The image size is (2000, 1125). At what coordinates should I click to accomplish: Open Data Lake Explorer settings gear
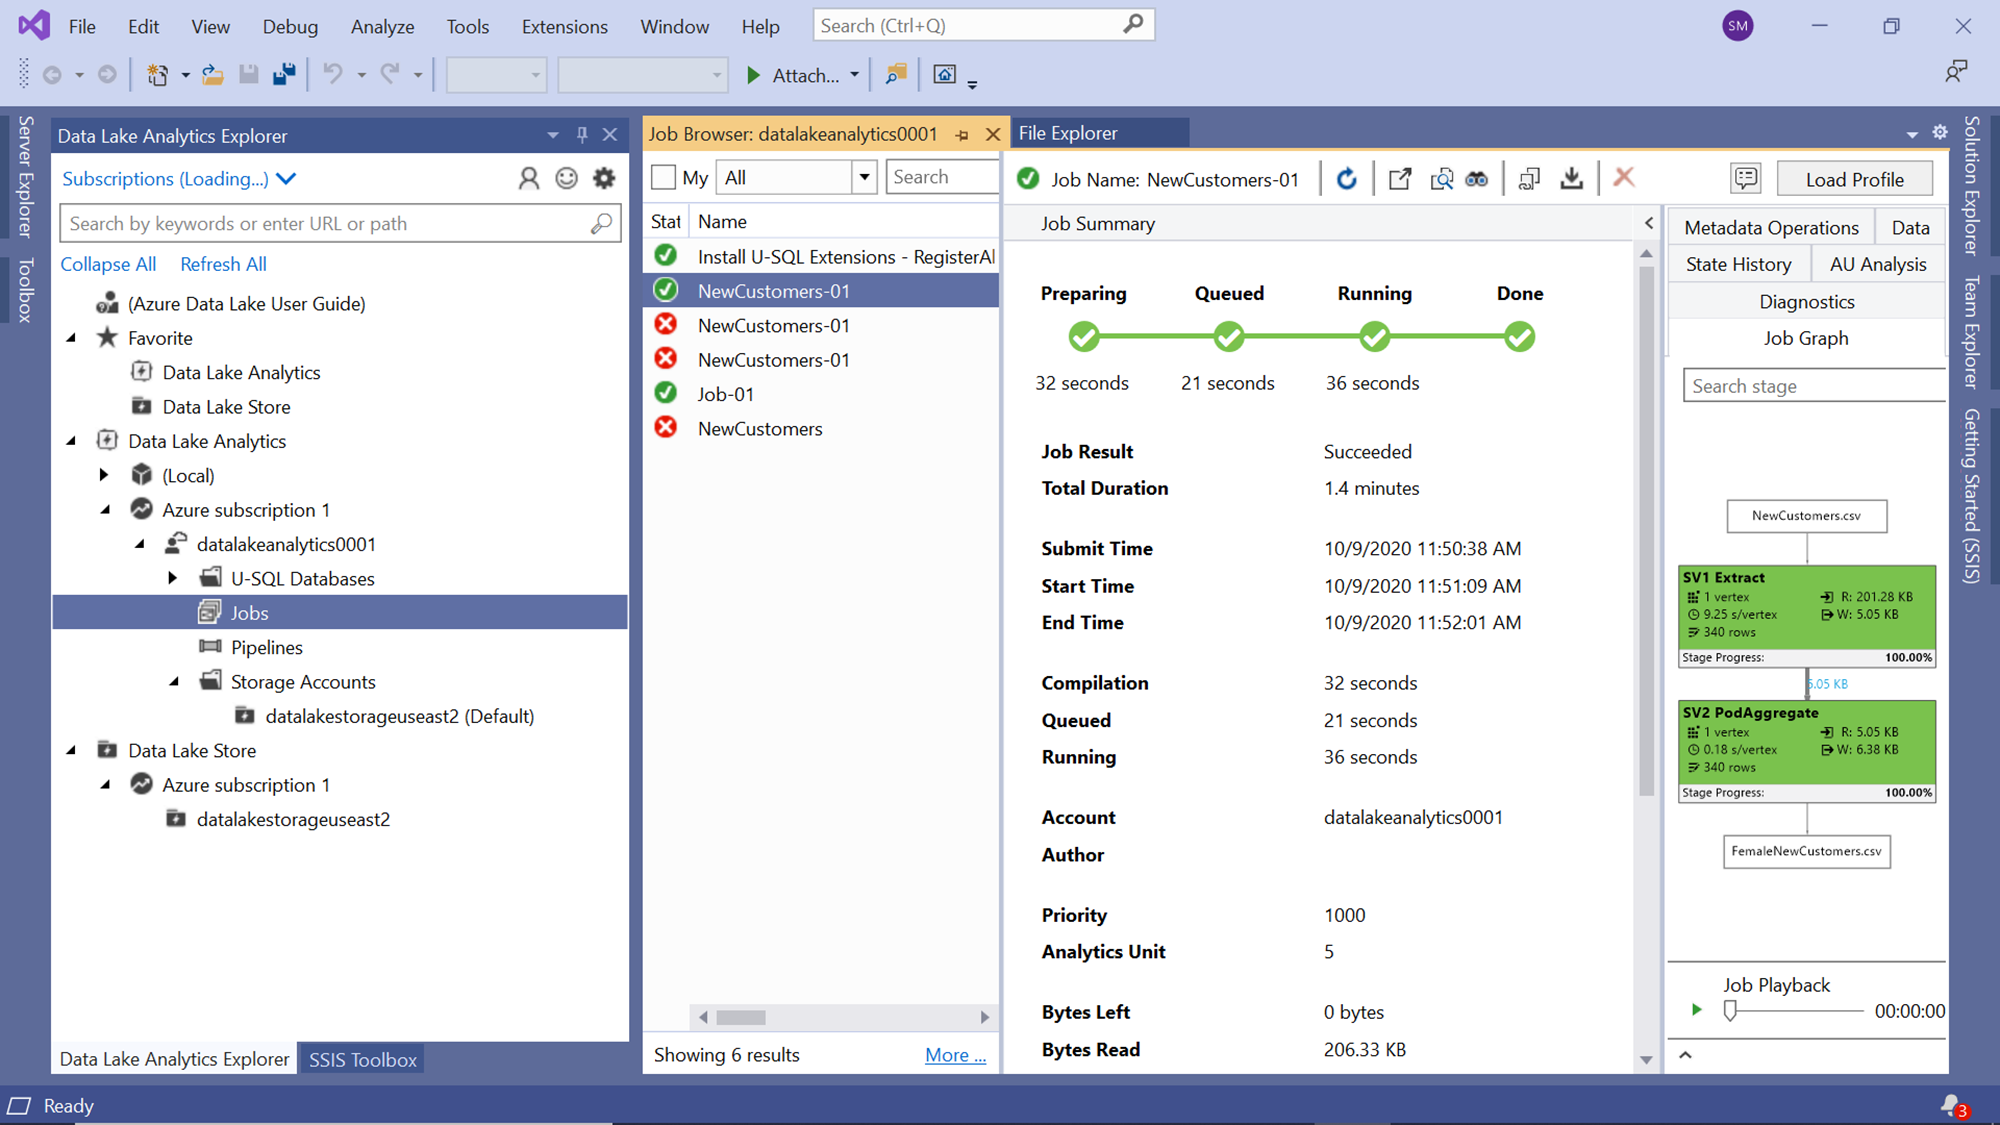click(604, 178)
